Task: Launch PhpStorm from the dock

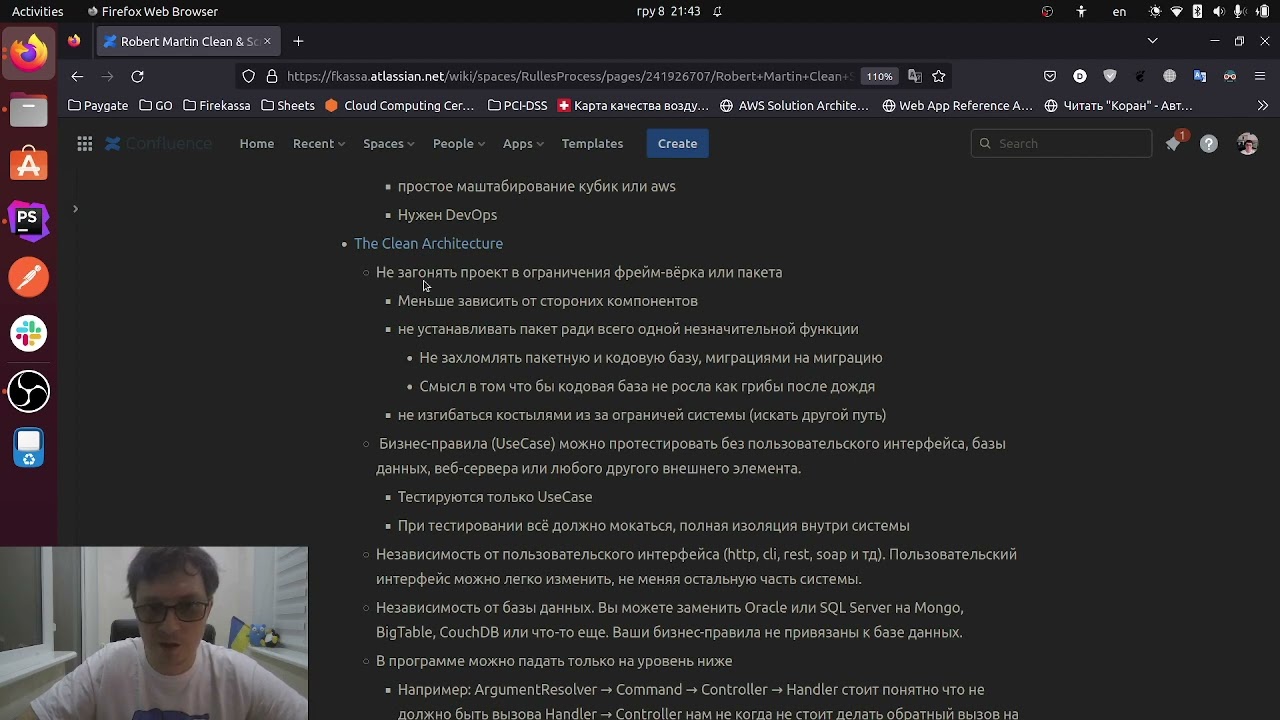Action: pos(29,221)
